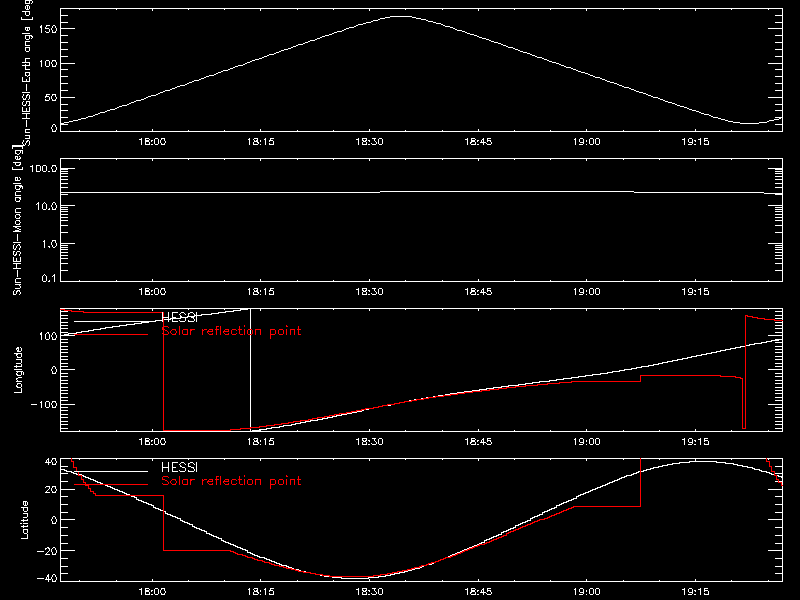Click 19:00 under the Latitude plot
Viewport: 800px width, 600px height.
tap(587, 592)
